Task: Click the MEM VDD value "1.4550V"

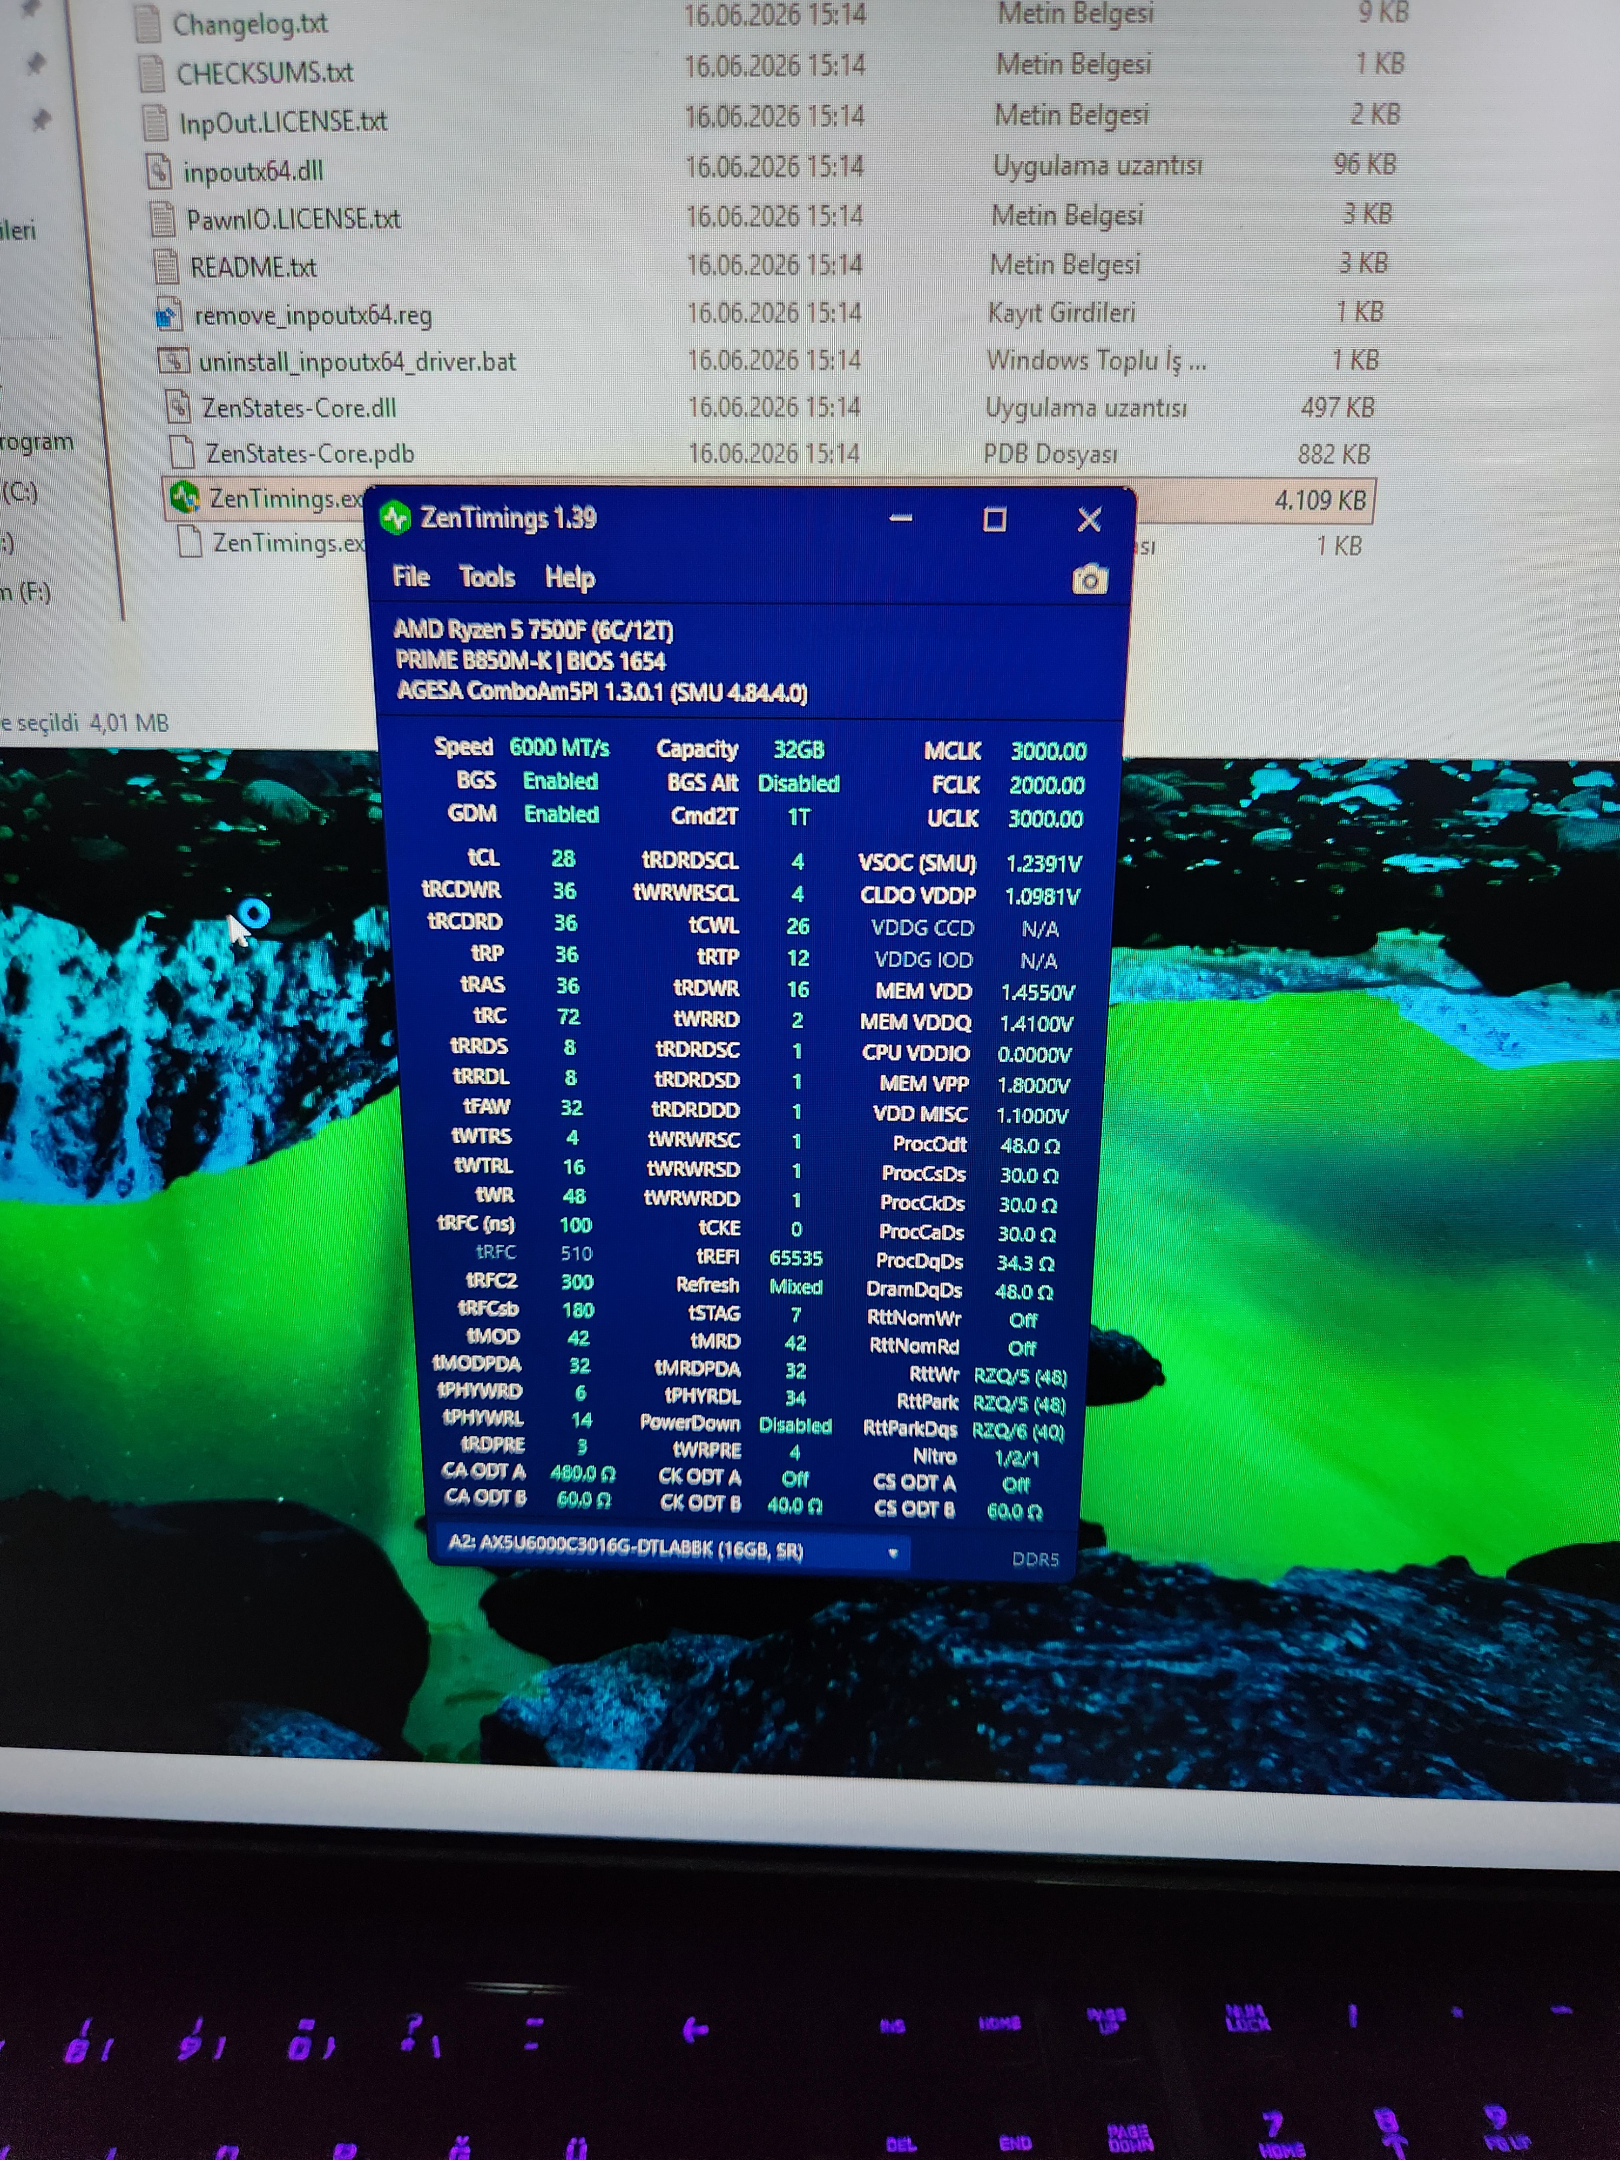Action: 1038,992
